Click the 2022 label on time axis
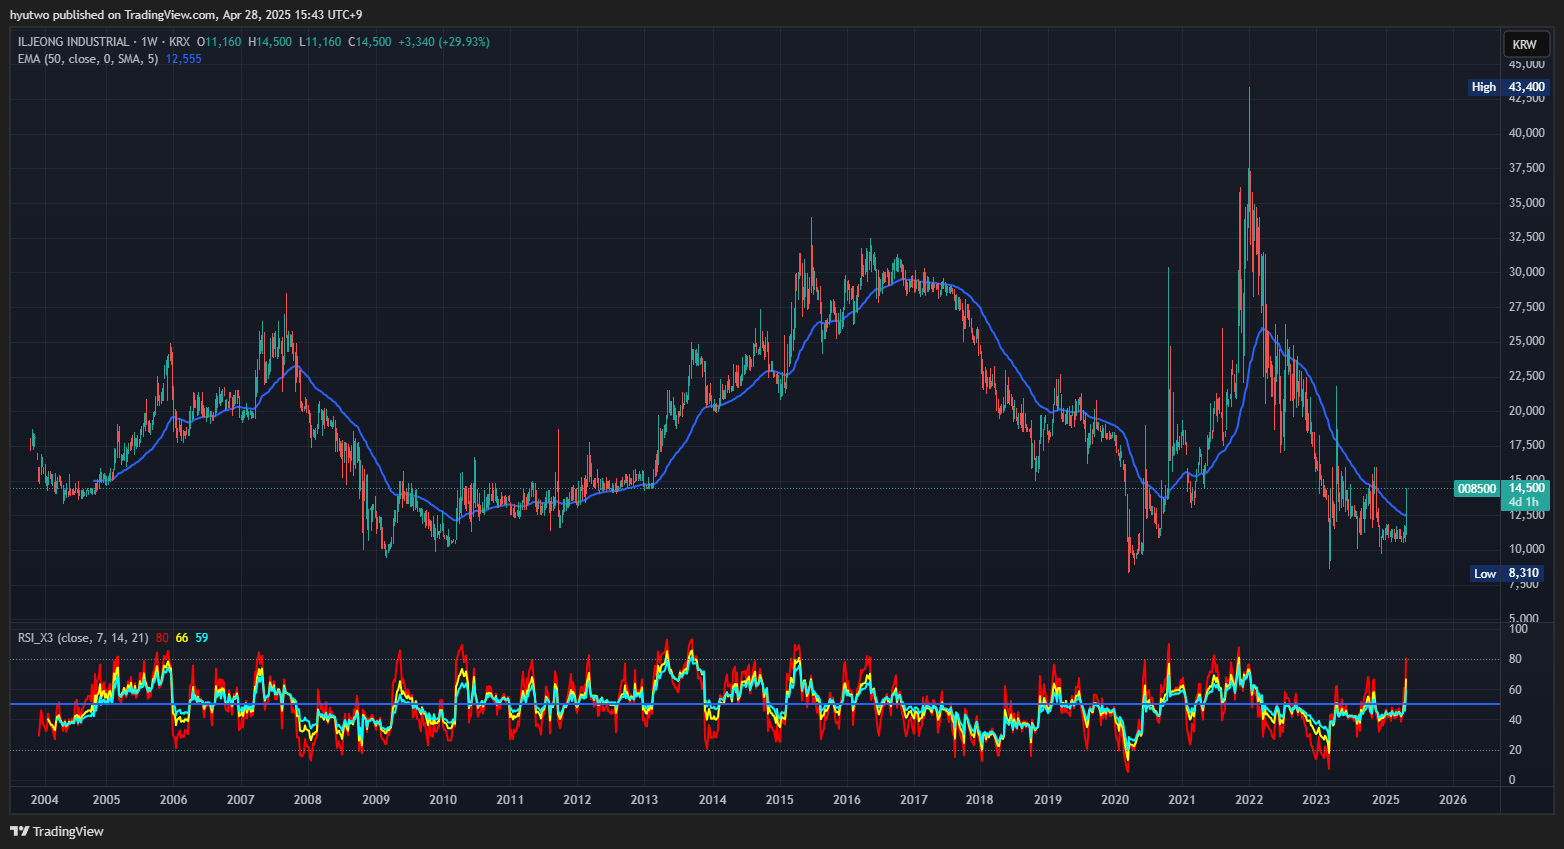 pyautogui.click(x=1249, y=800)
